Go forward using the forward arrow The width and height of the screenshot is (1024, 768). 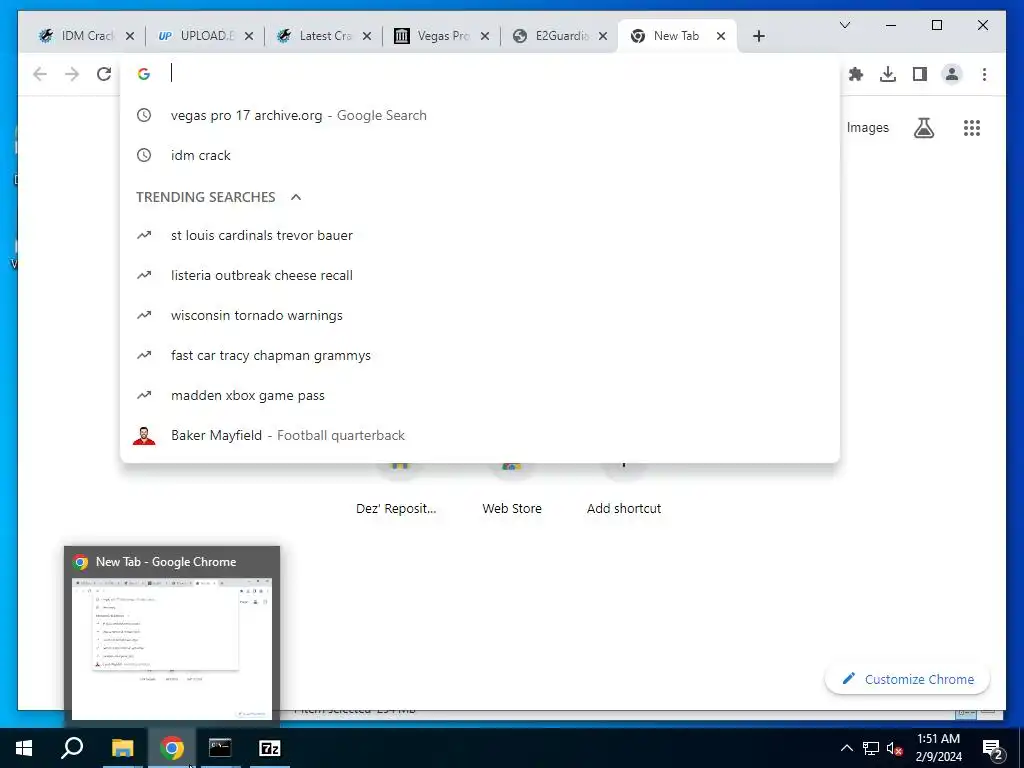[72, 74]
